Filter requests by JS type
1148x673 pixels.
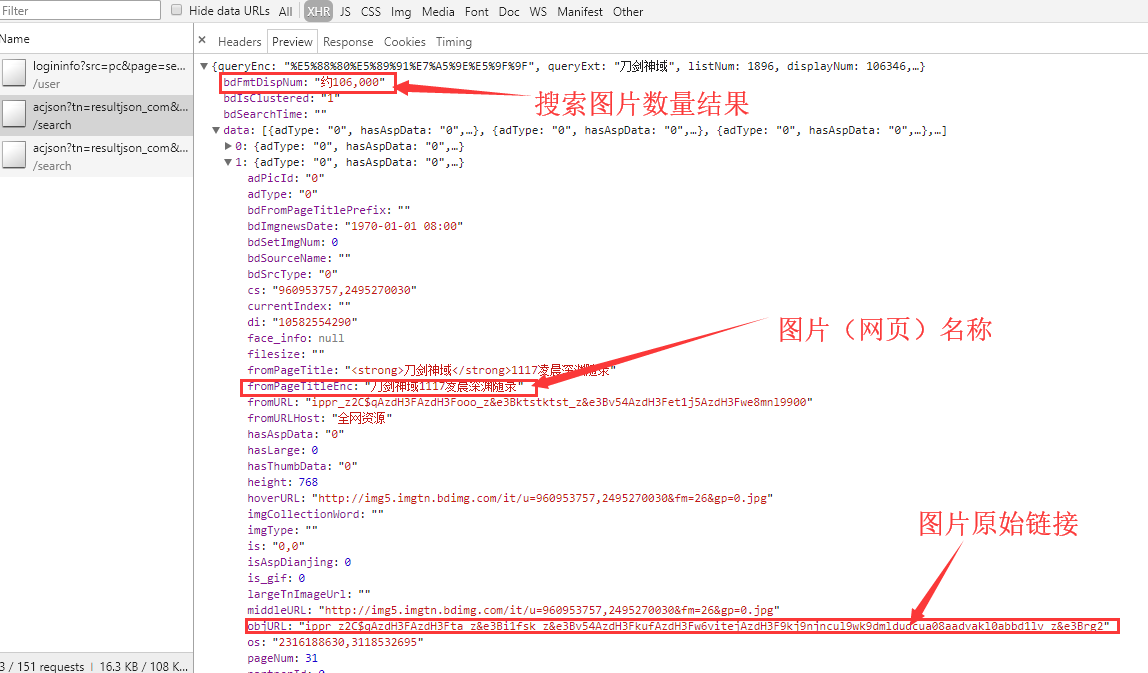[344, 11]
